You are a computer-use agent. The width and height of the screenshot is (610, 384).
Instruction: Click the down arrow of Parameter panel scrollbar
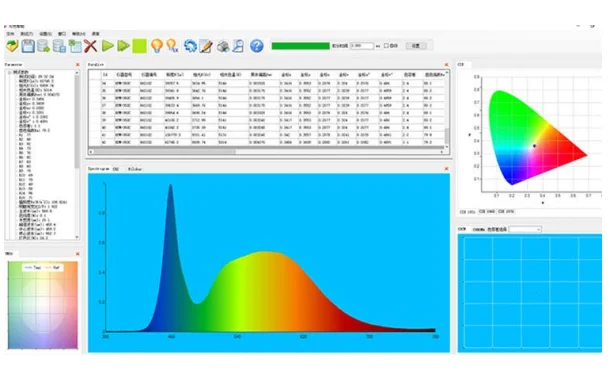77,237
